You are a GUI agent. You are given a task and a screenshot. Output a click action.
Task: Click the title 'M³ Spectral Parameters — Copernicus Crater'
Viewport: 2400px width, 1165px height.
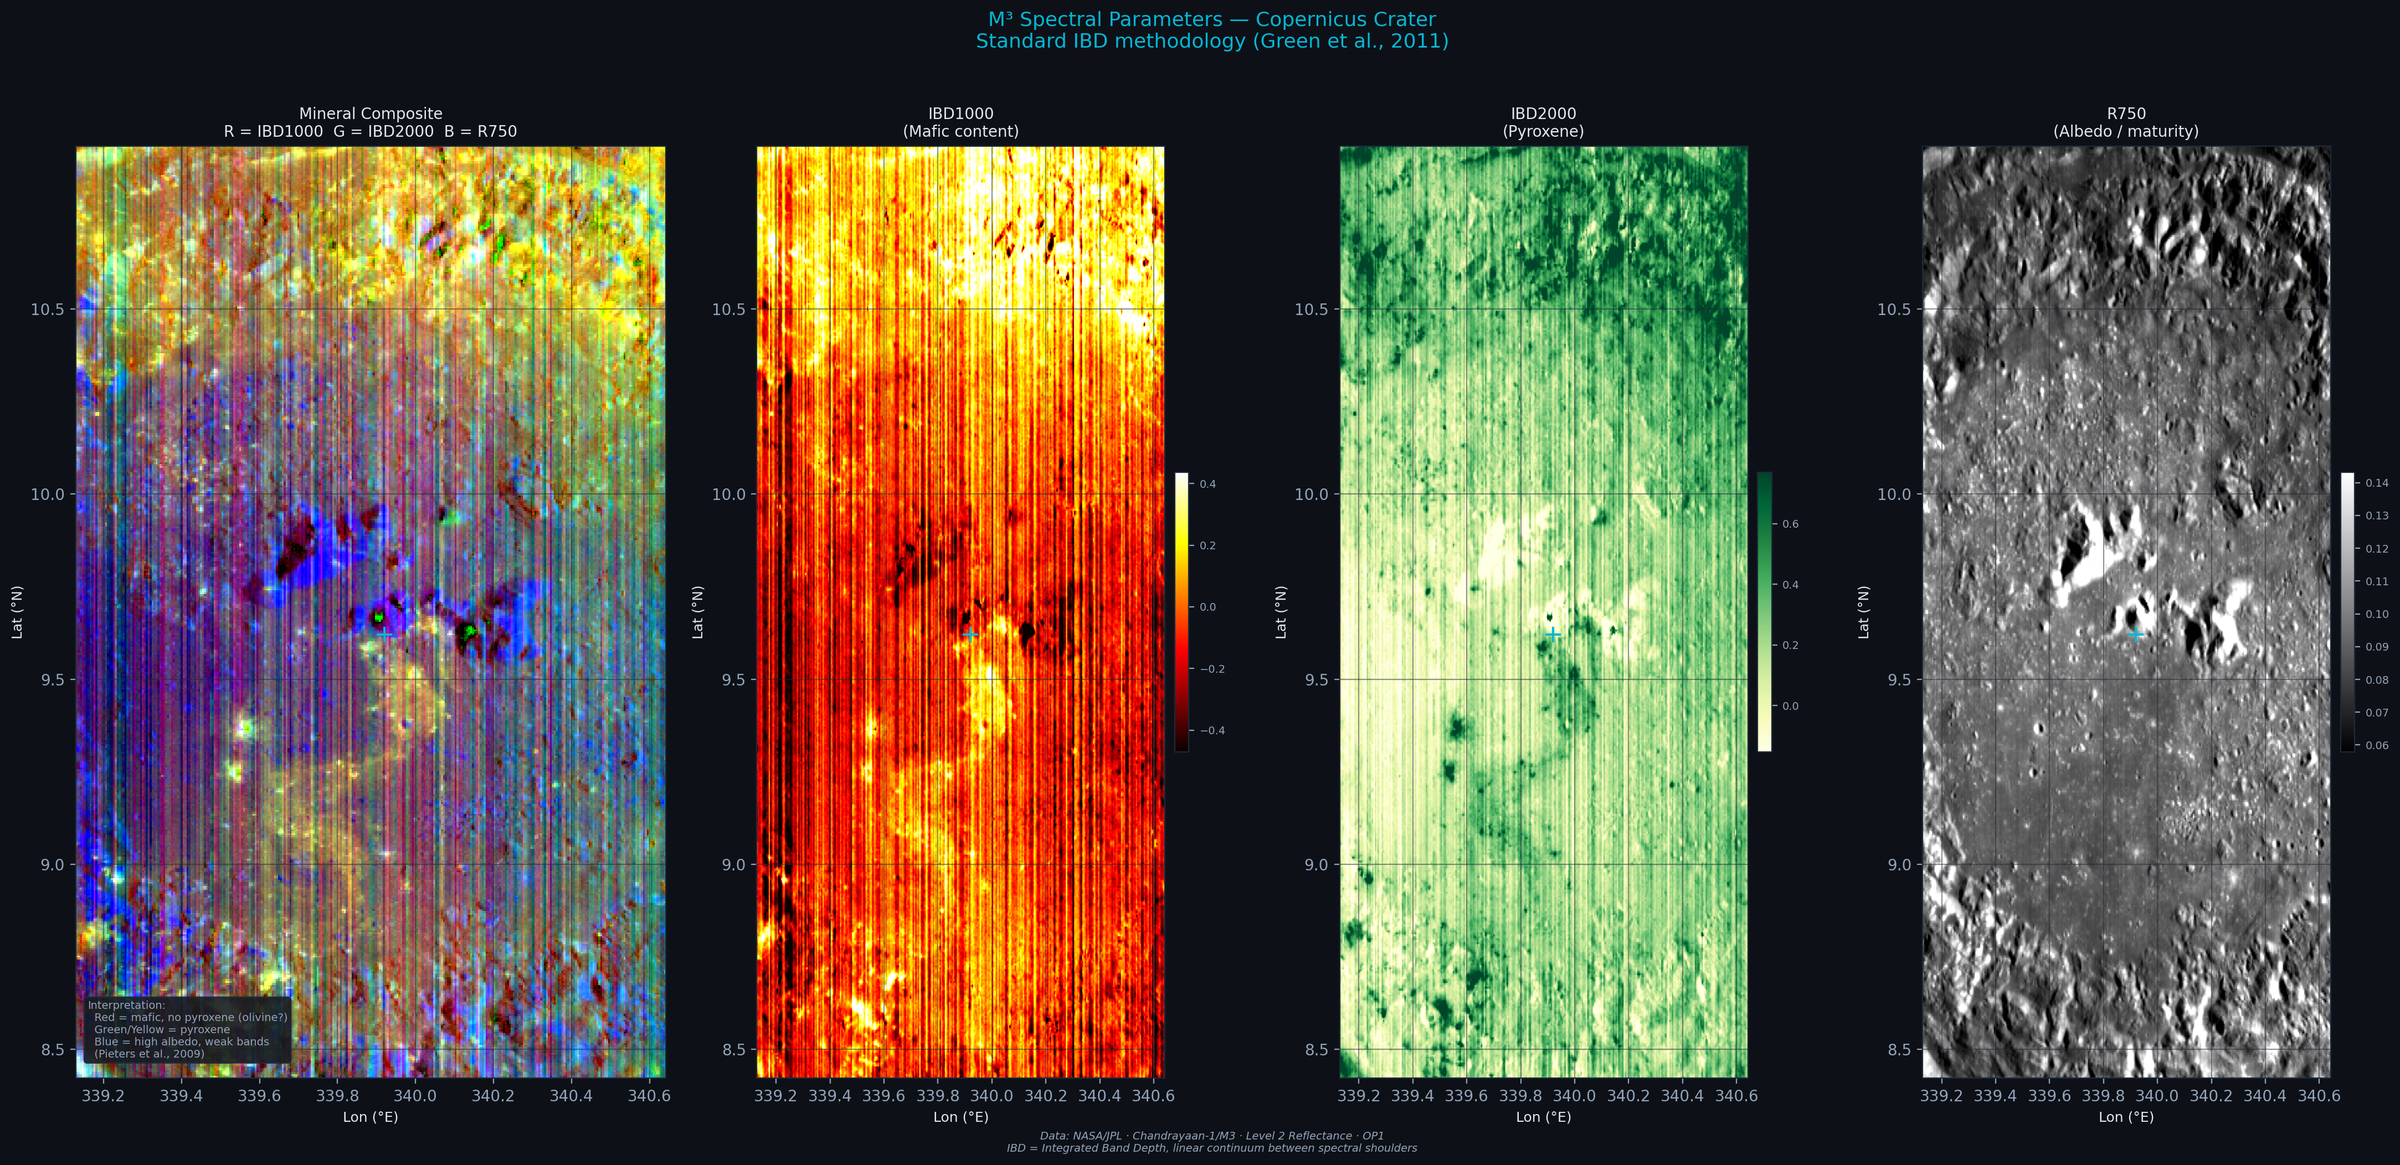1212,20
